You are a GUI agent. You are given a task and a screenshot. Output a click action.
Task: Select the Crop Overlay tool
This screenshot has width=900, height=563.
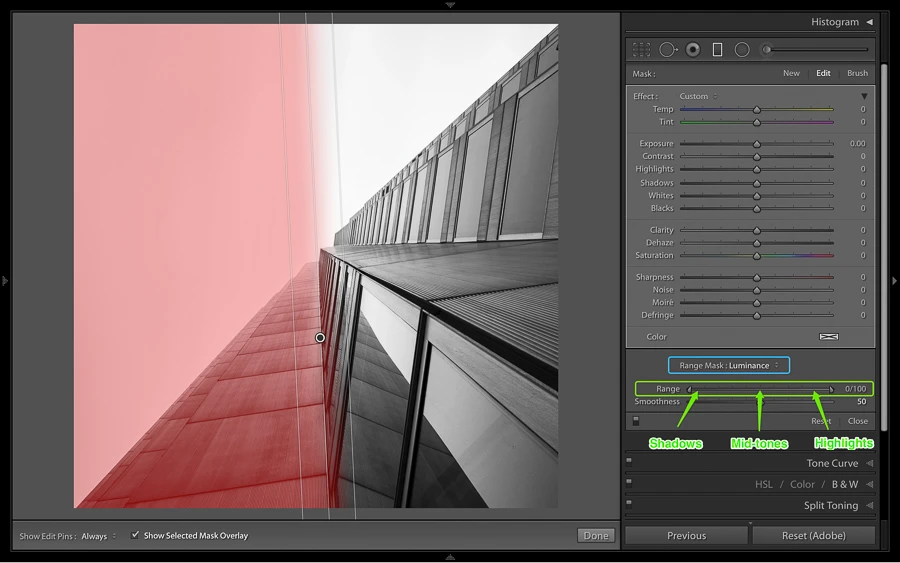click(x=642, y=50)
